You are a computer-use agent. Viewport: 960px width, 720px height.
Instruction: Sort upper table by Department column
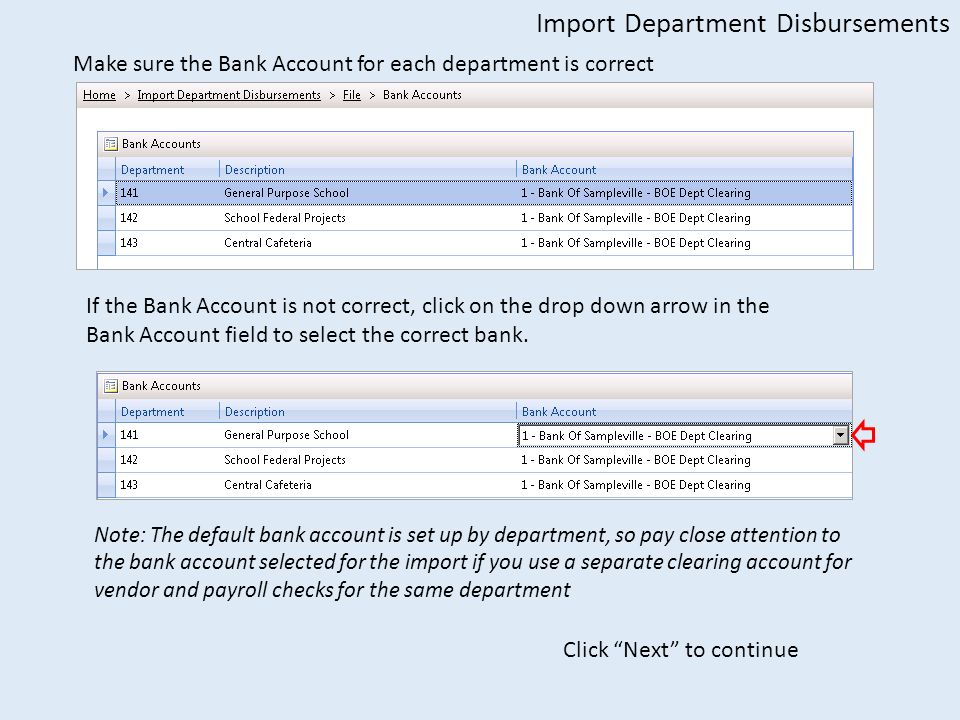pyautogui.click(x=167, y=170)
